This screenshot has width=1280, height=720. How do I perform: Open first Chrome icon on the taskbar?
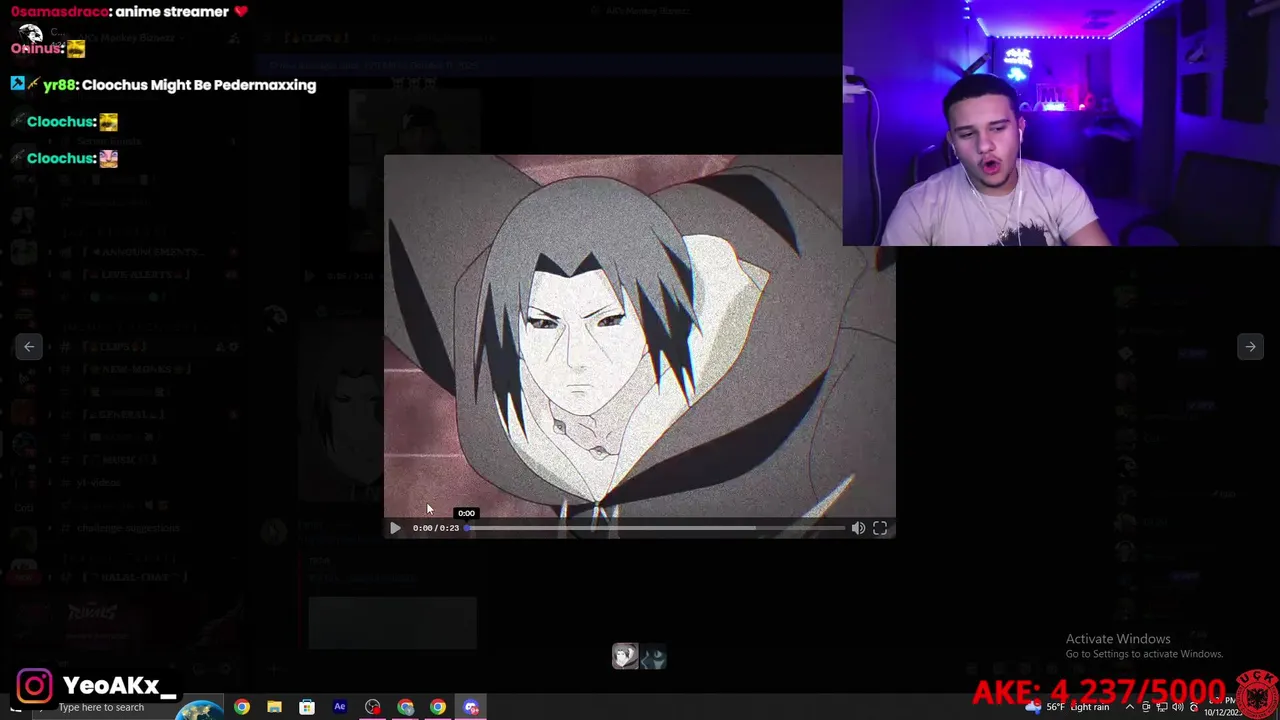tap(242, 707)
